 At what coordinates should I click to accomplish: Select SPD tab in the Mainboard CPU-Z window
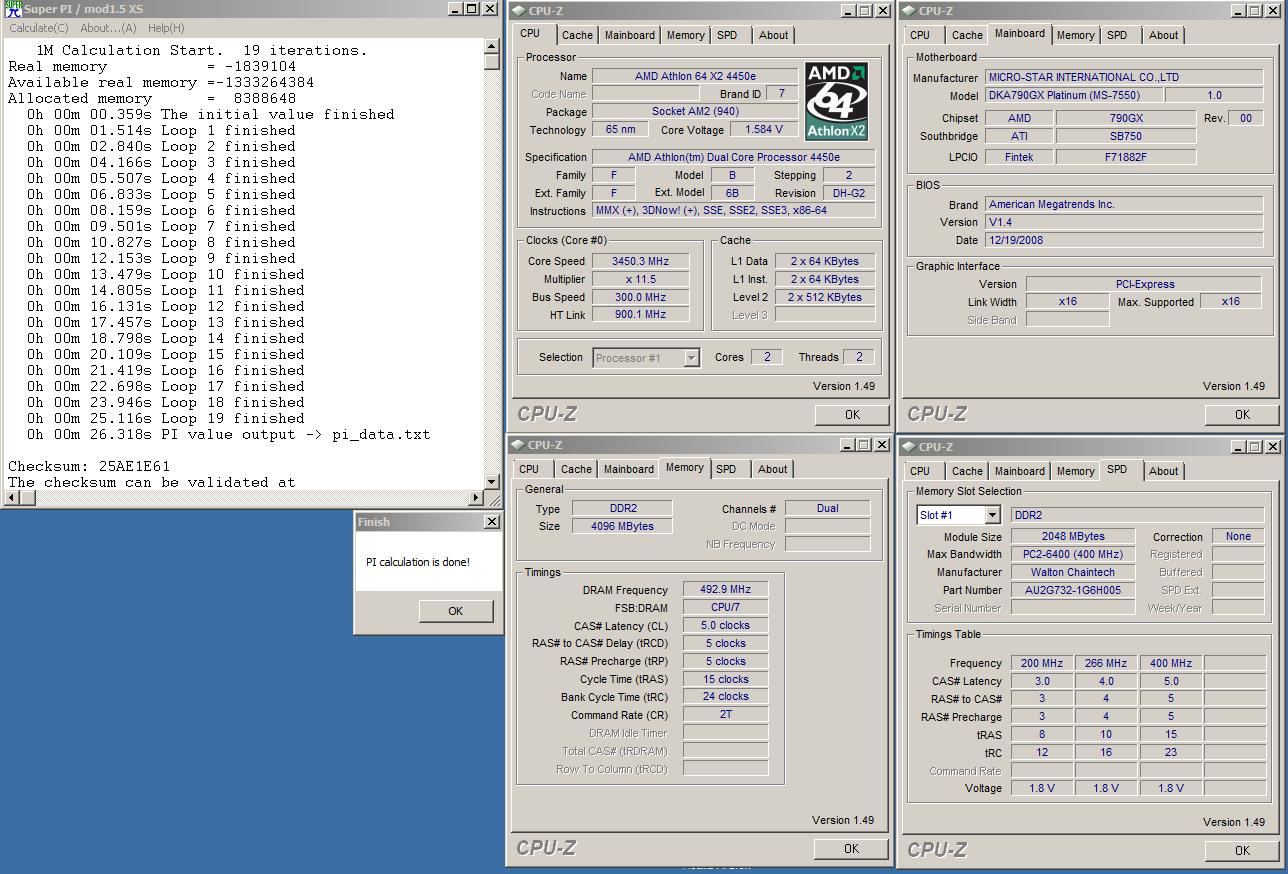pyautogui.click(x=1117, y=35)
